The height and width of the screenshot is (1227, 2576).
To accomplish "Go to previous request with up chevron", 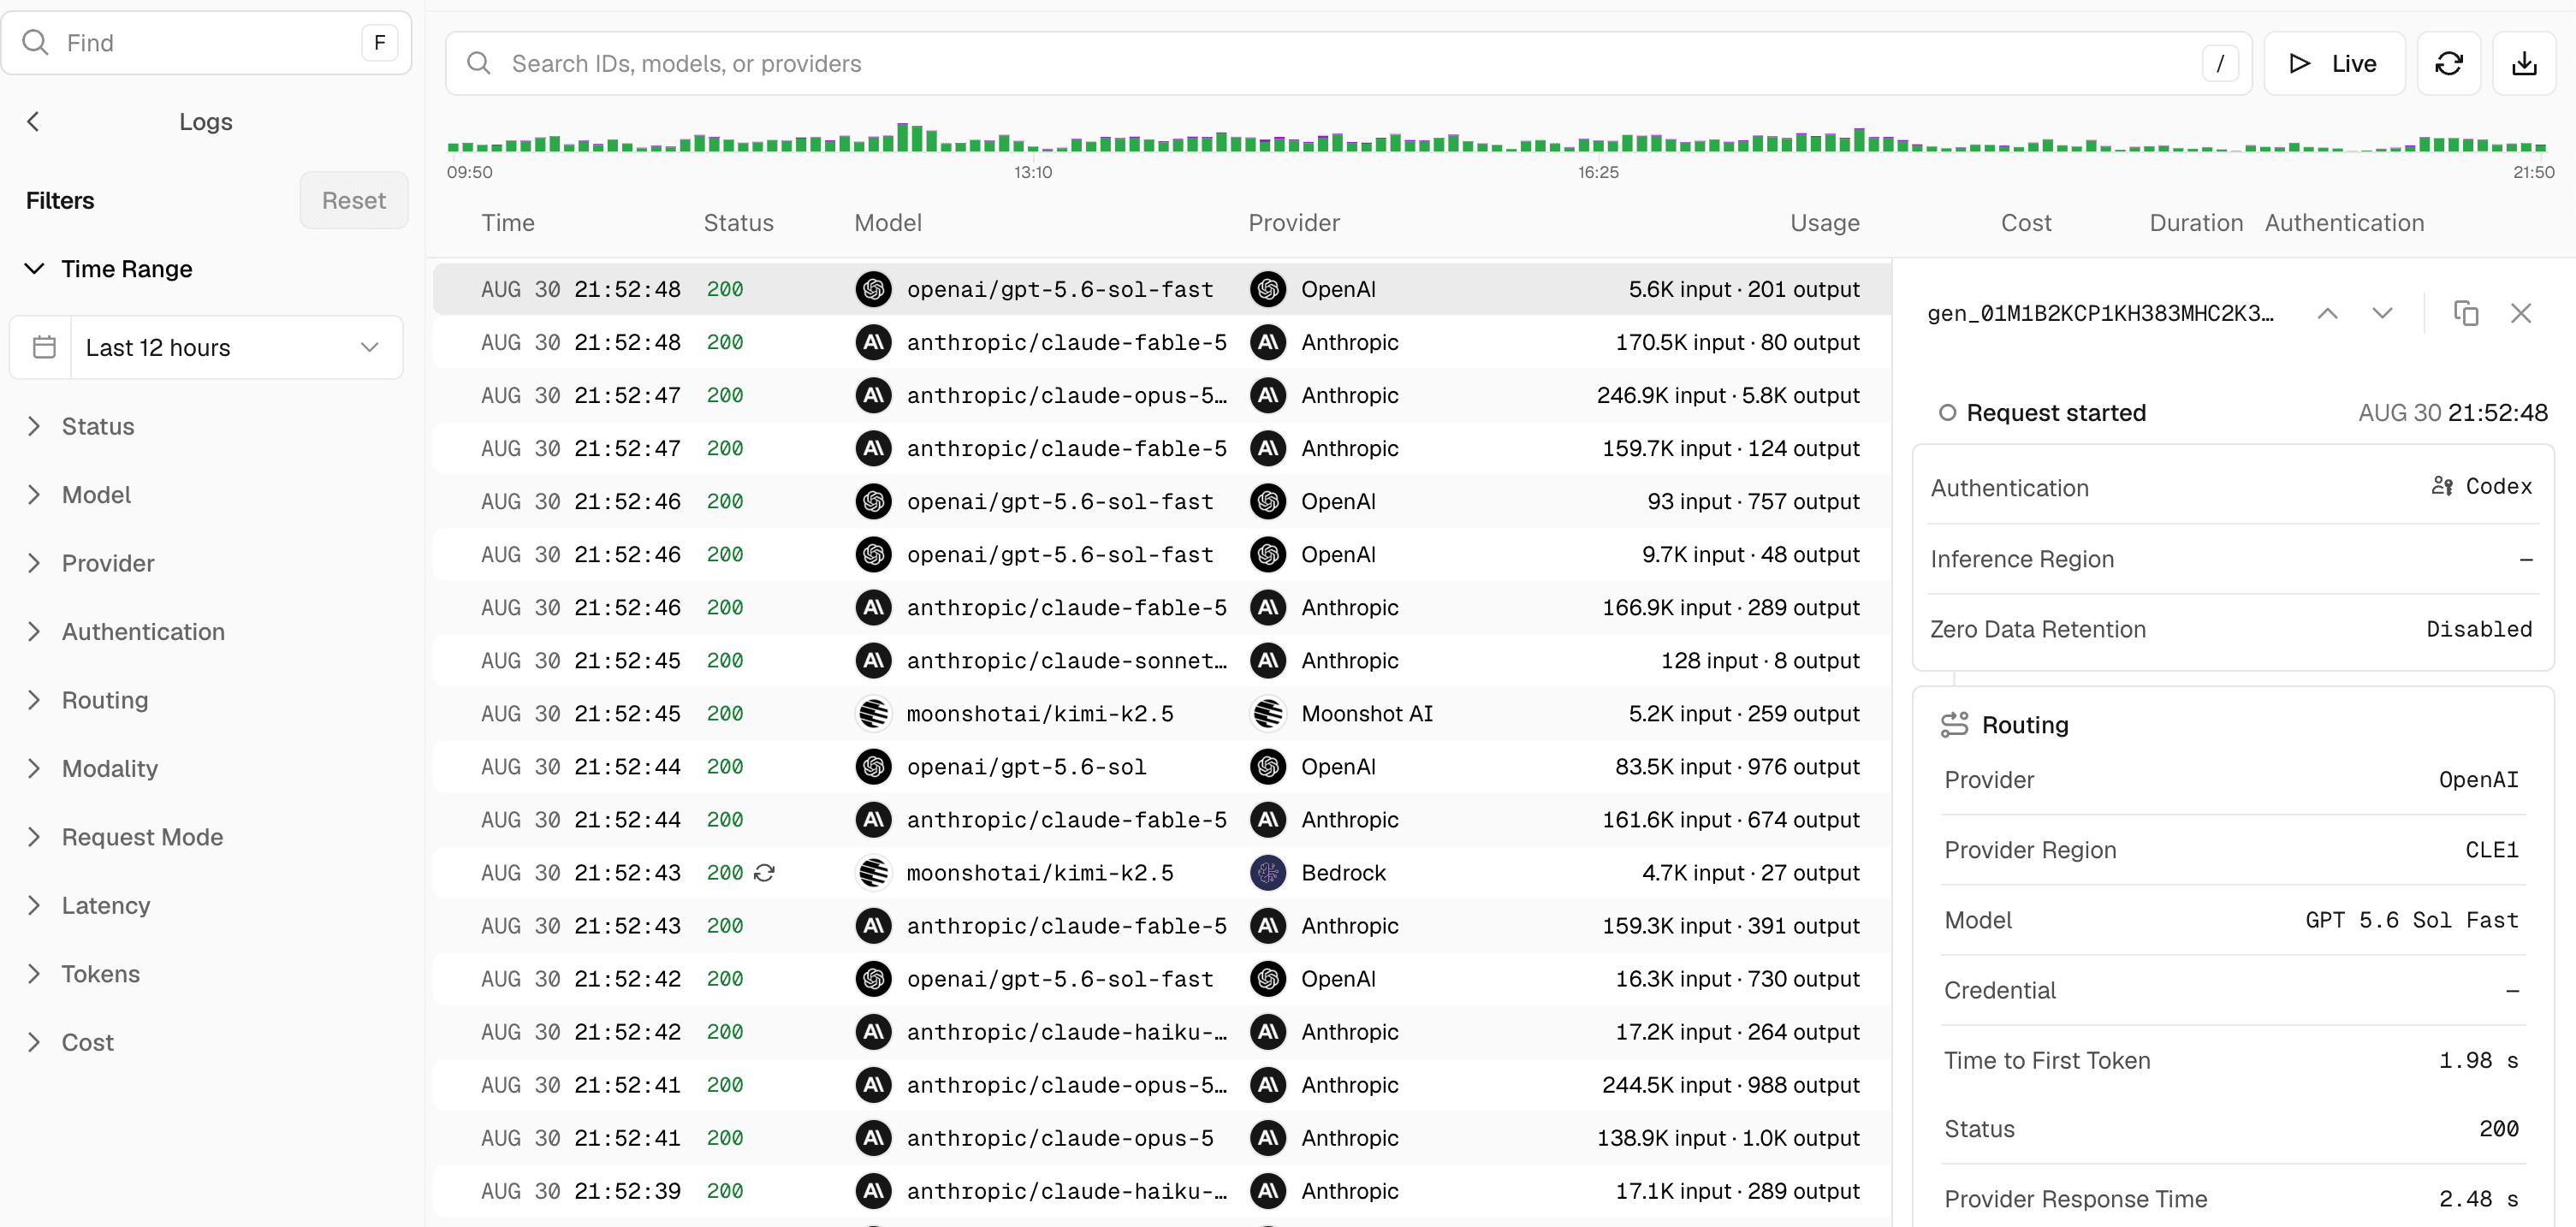I will pos(2327,313).
